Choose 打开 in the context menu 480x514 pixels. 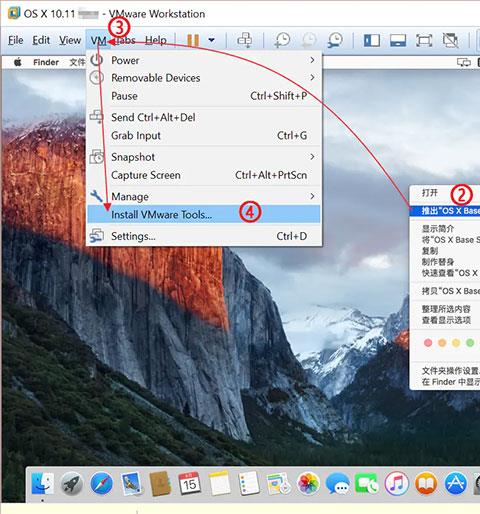point(430,193)
